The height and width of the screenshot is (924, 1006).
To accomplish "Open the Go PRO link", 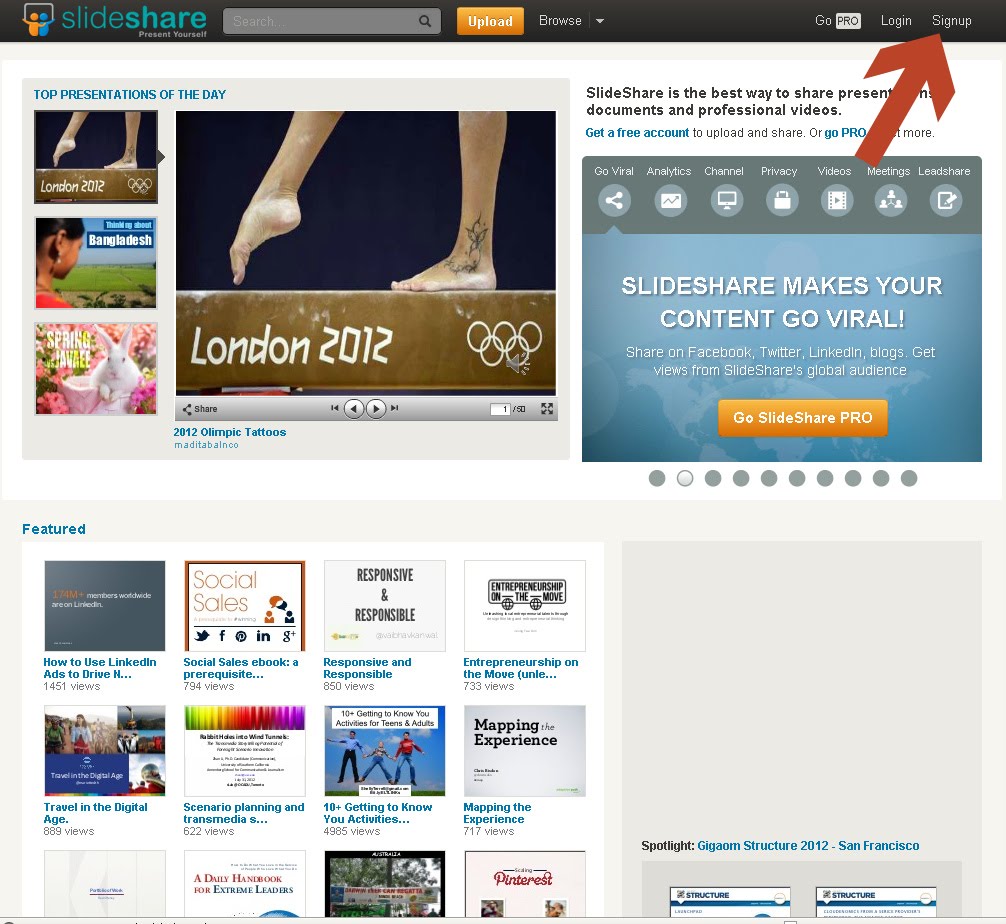I will point(838,21).
